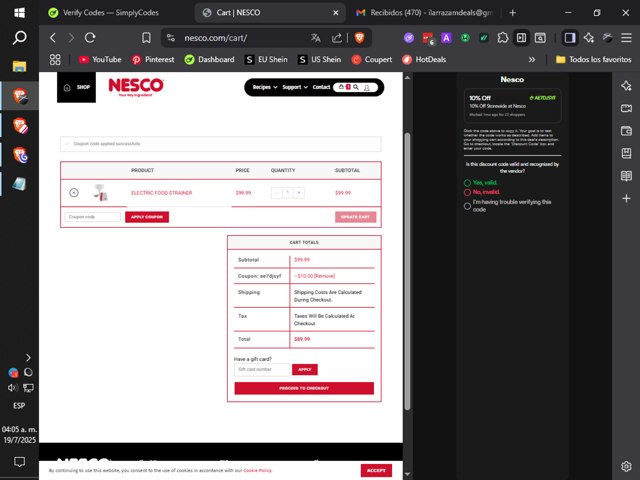Open the purple A extension icon

pos(446,38)
